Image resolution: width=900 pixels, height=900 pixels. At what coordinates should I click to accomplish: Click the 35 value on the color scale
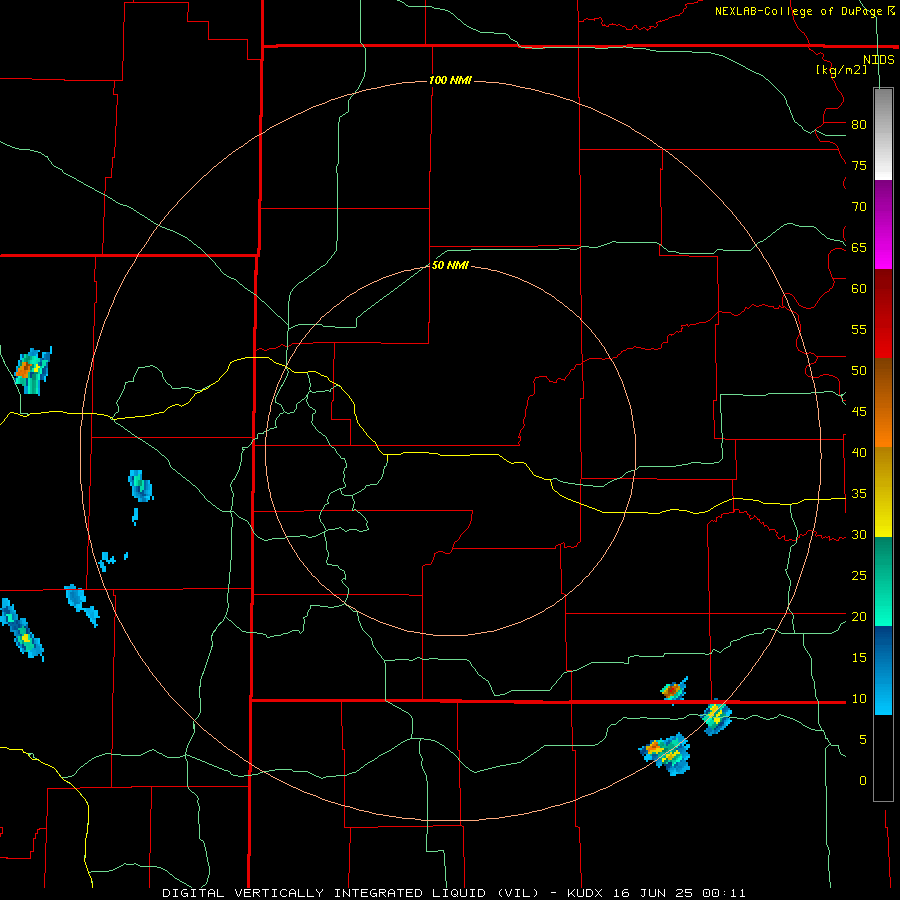click(x=859, y=494)
